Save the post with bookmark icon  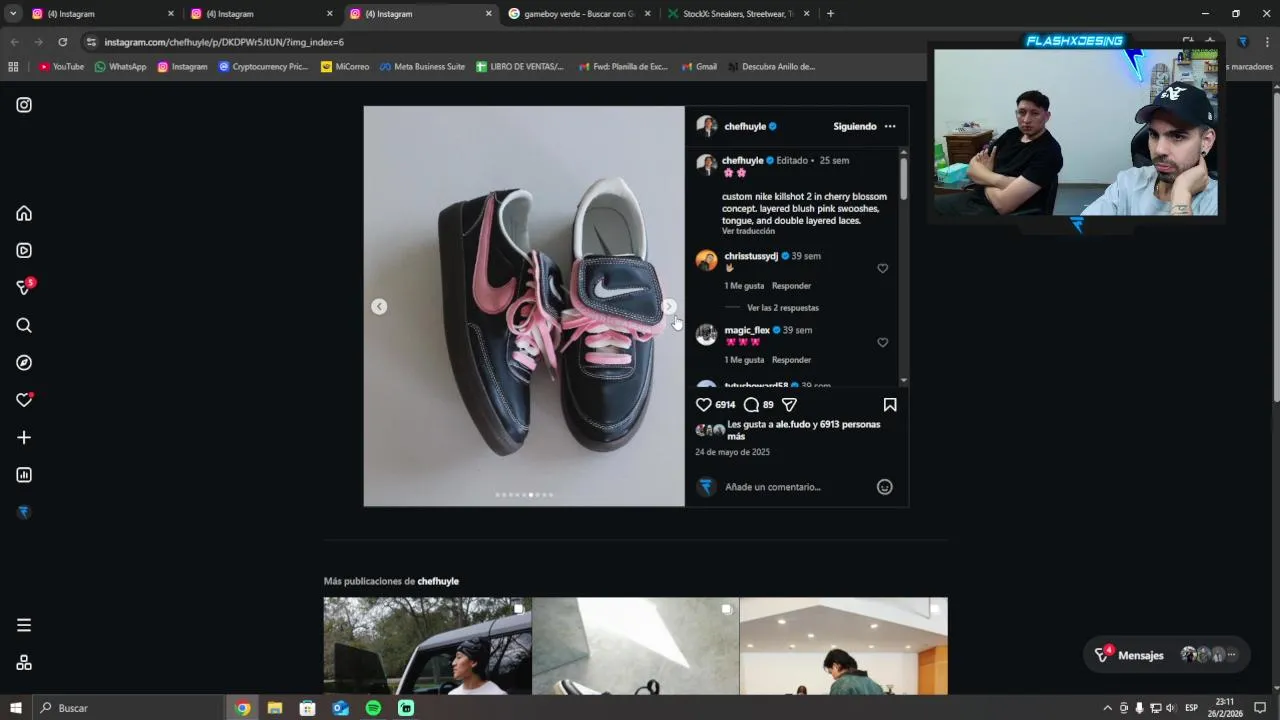pos(890,405)
